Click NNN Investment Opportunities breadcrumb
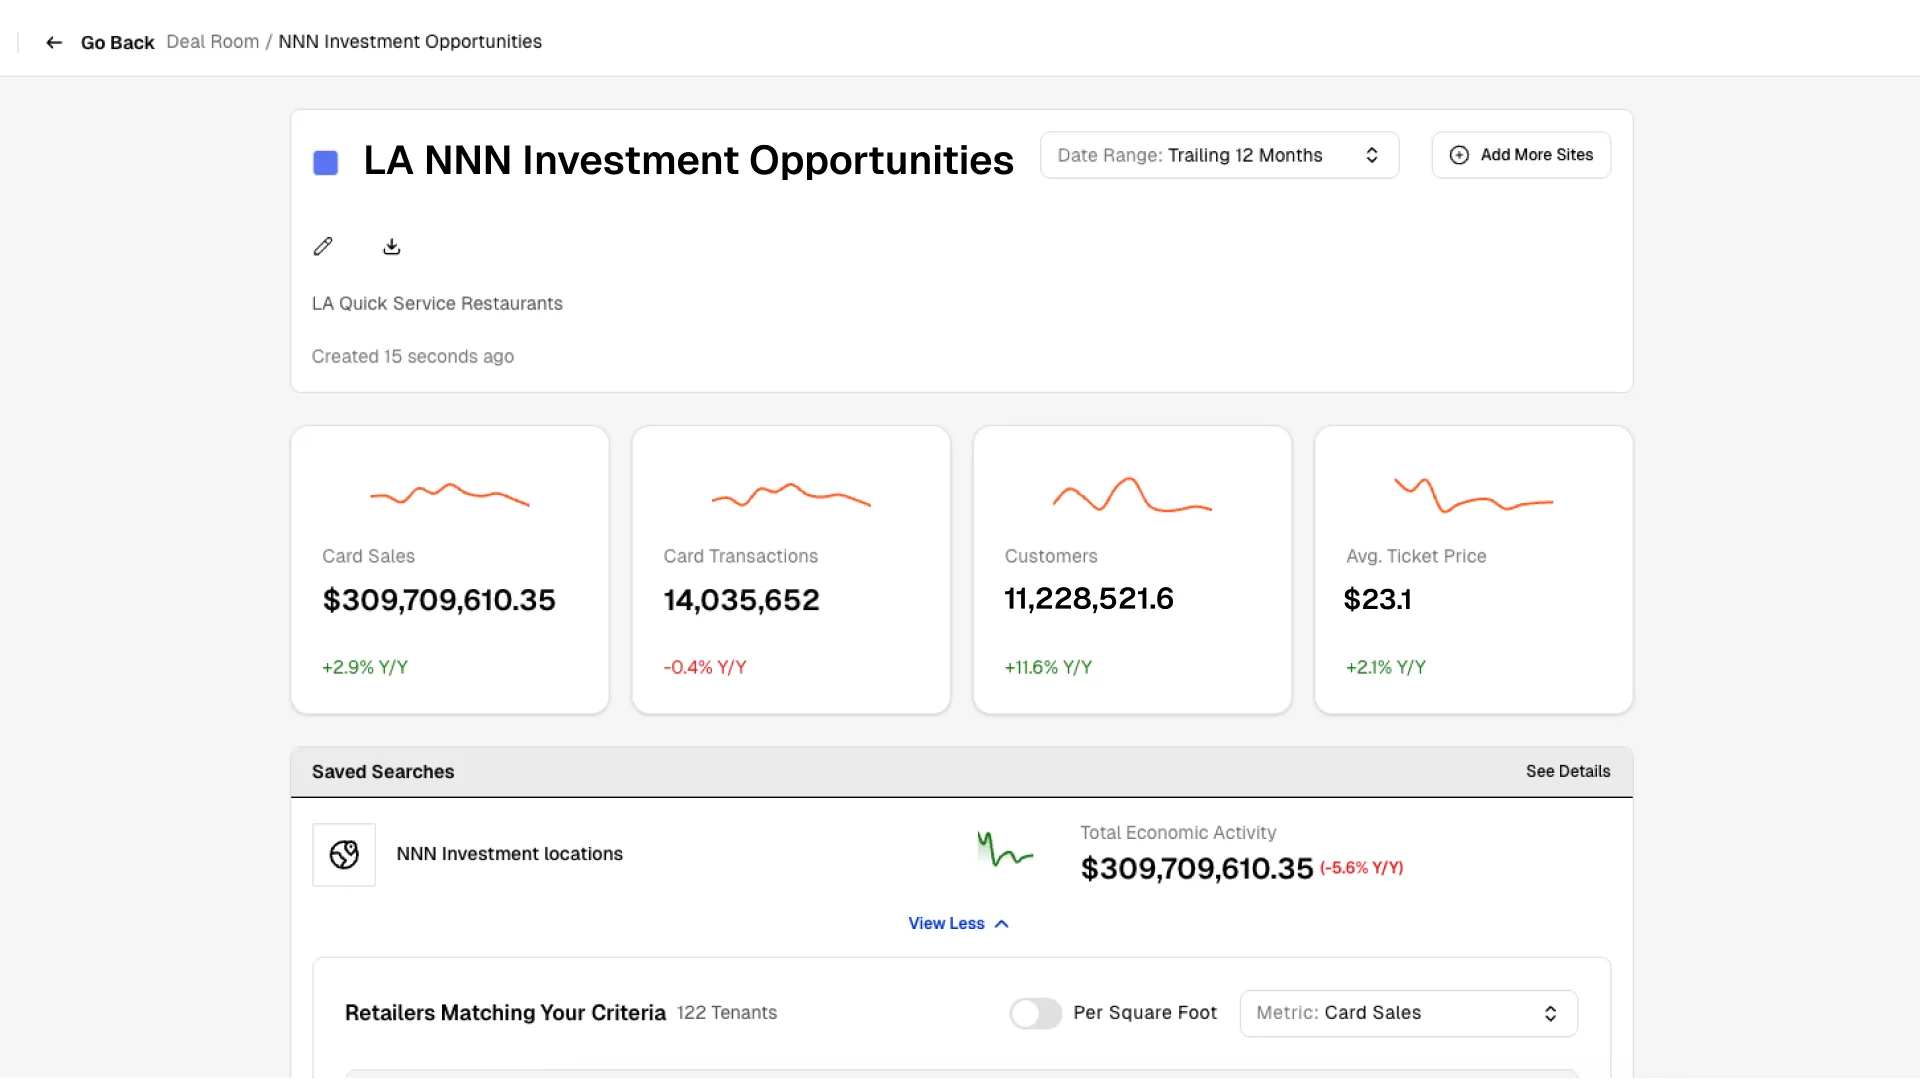The image size is (1920, 1080). pyautogui.click(x=409, y=42)
